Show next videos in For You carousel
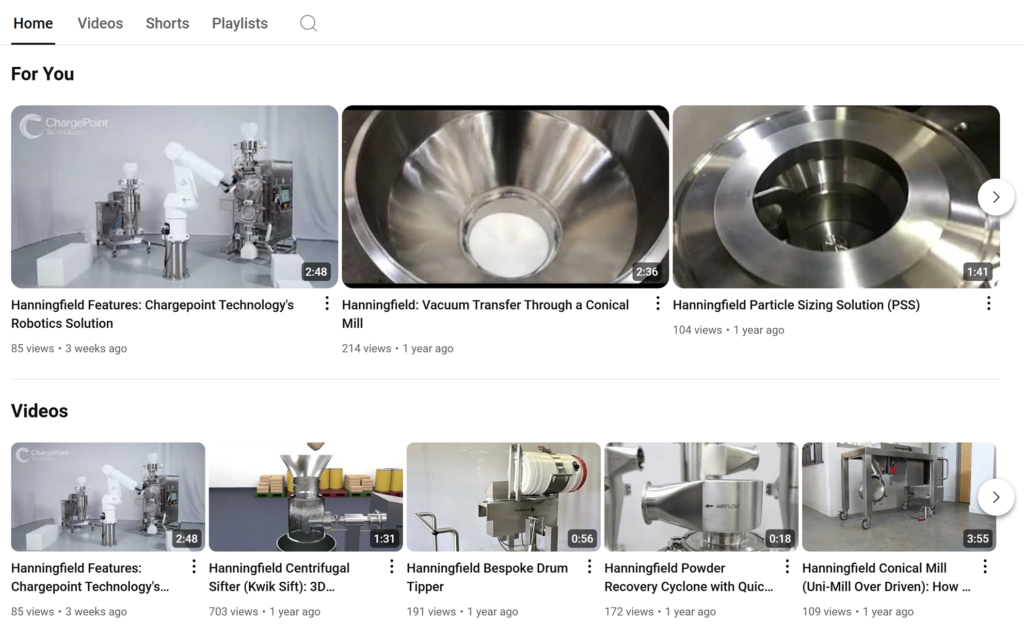Viewport: 1024px width, 638px height. tap(996, 197)
